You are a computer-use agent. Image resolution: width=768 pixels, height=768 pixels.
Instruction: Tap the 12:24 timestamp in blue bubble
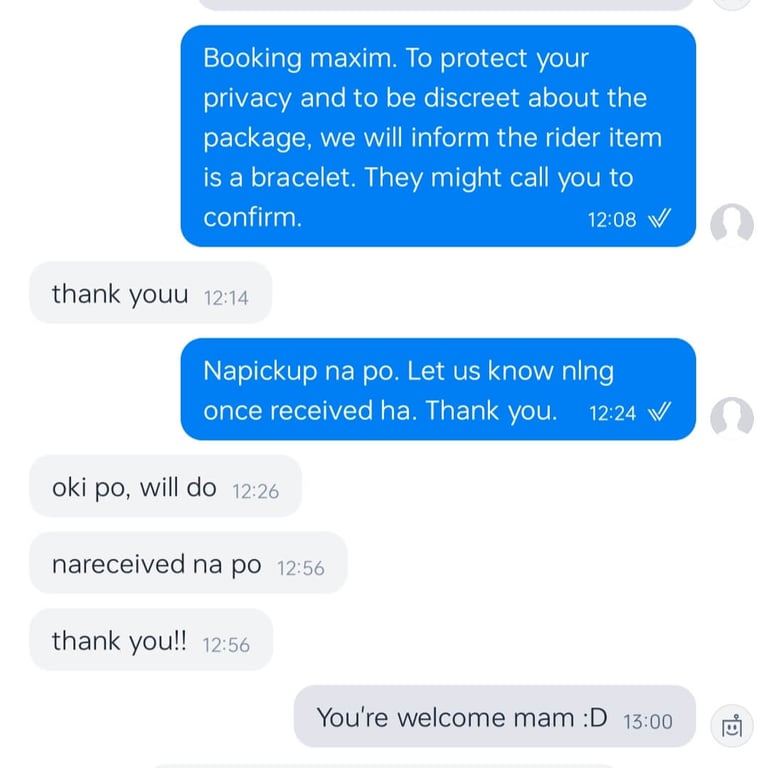point(612,413)
